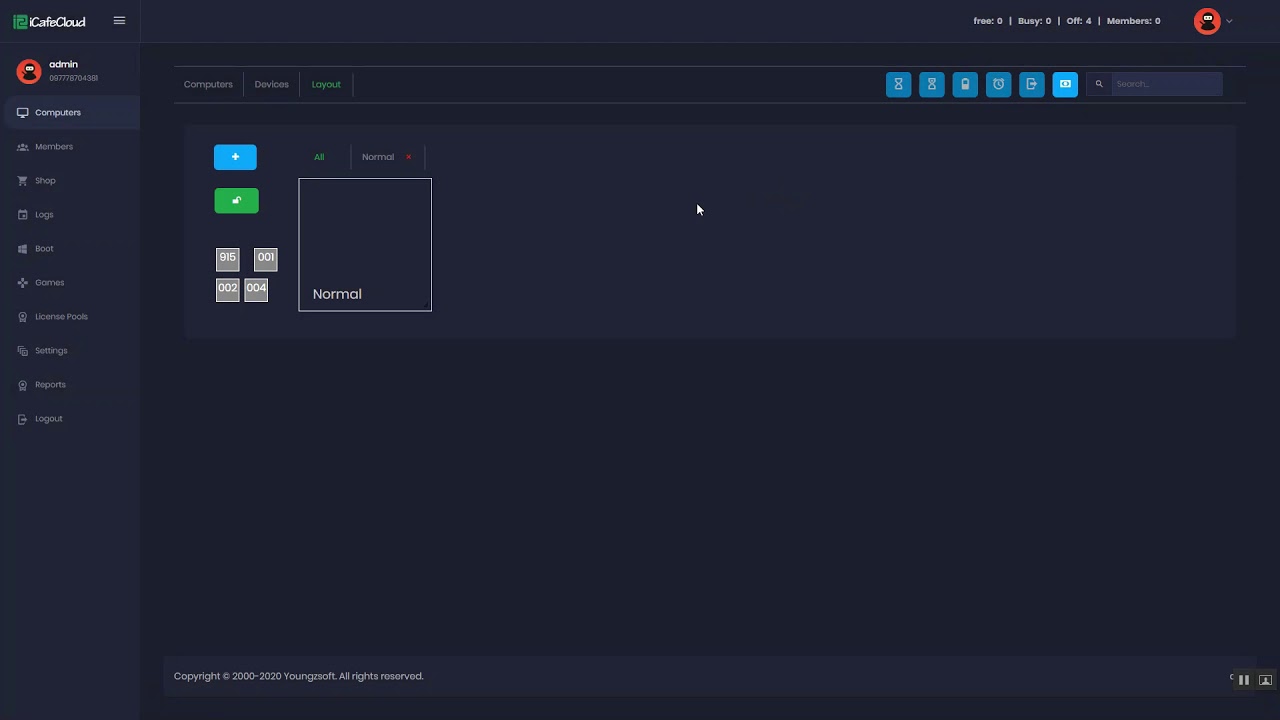Focus the Search input field
Screen dimensions: 1280x720
[x=1166, y=84]
